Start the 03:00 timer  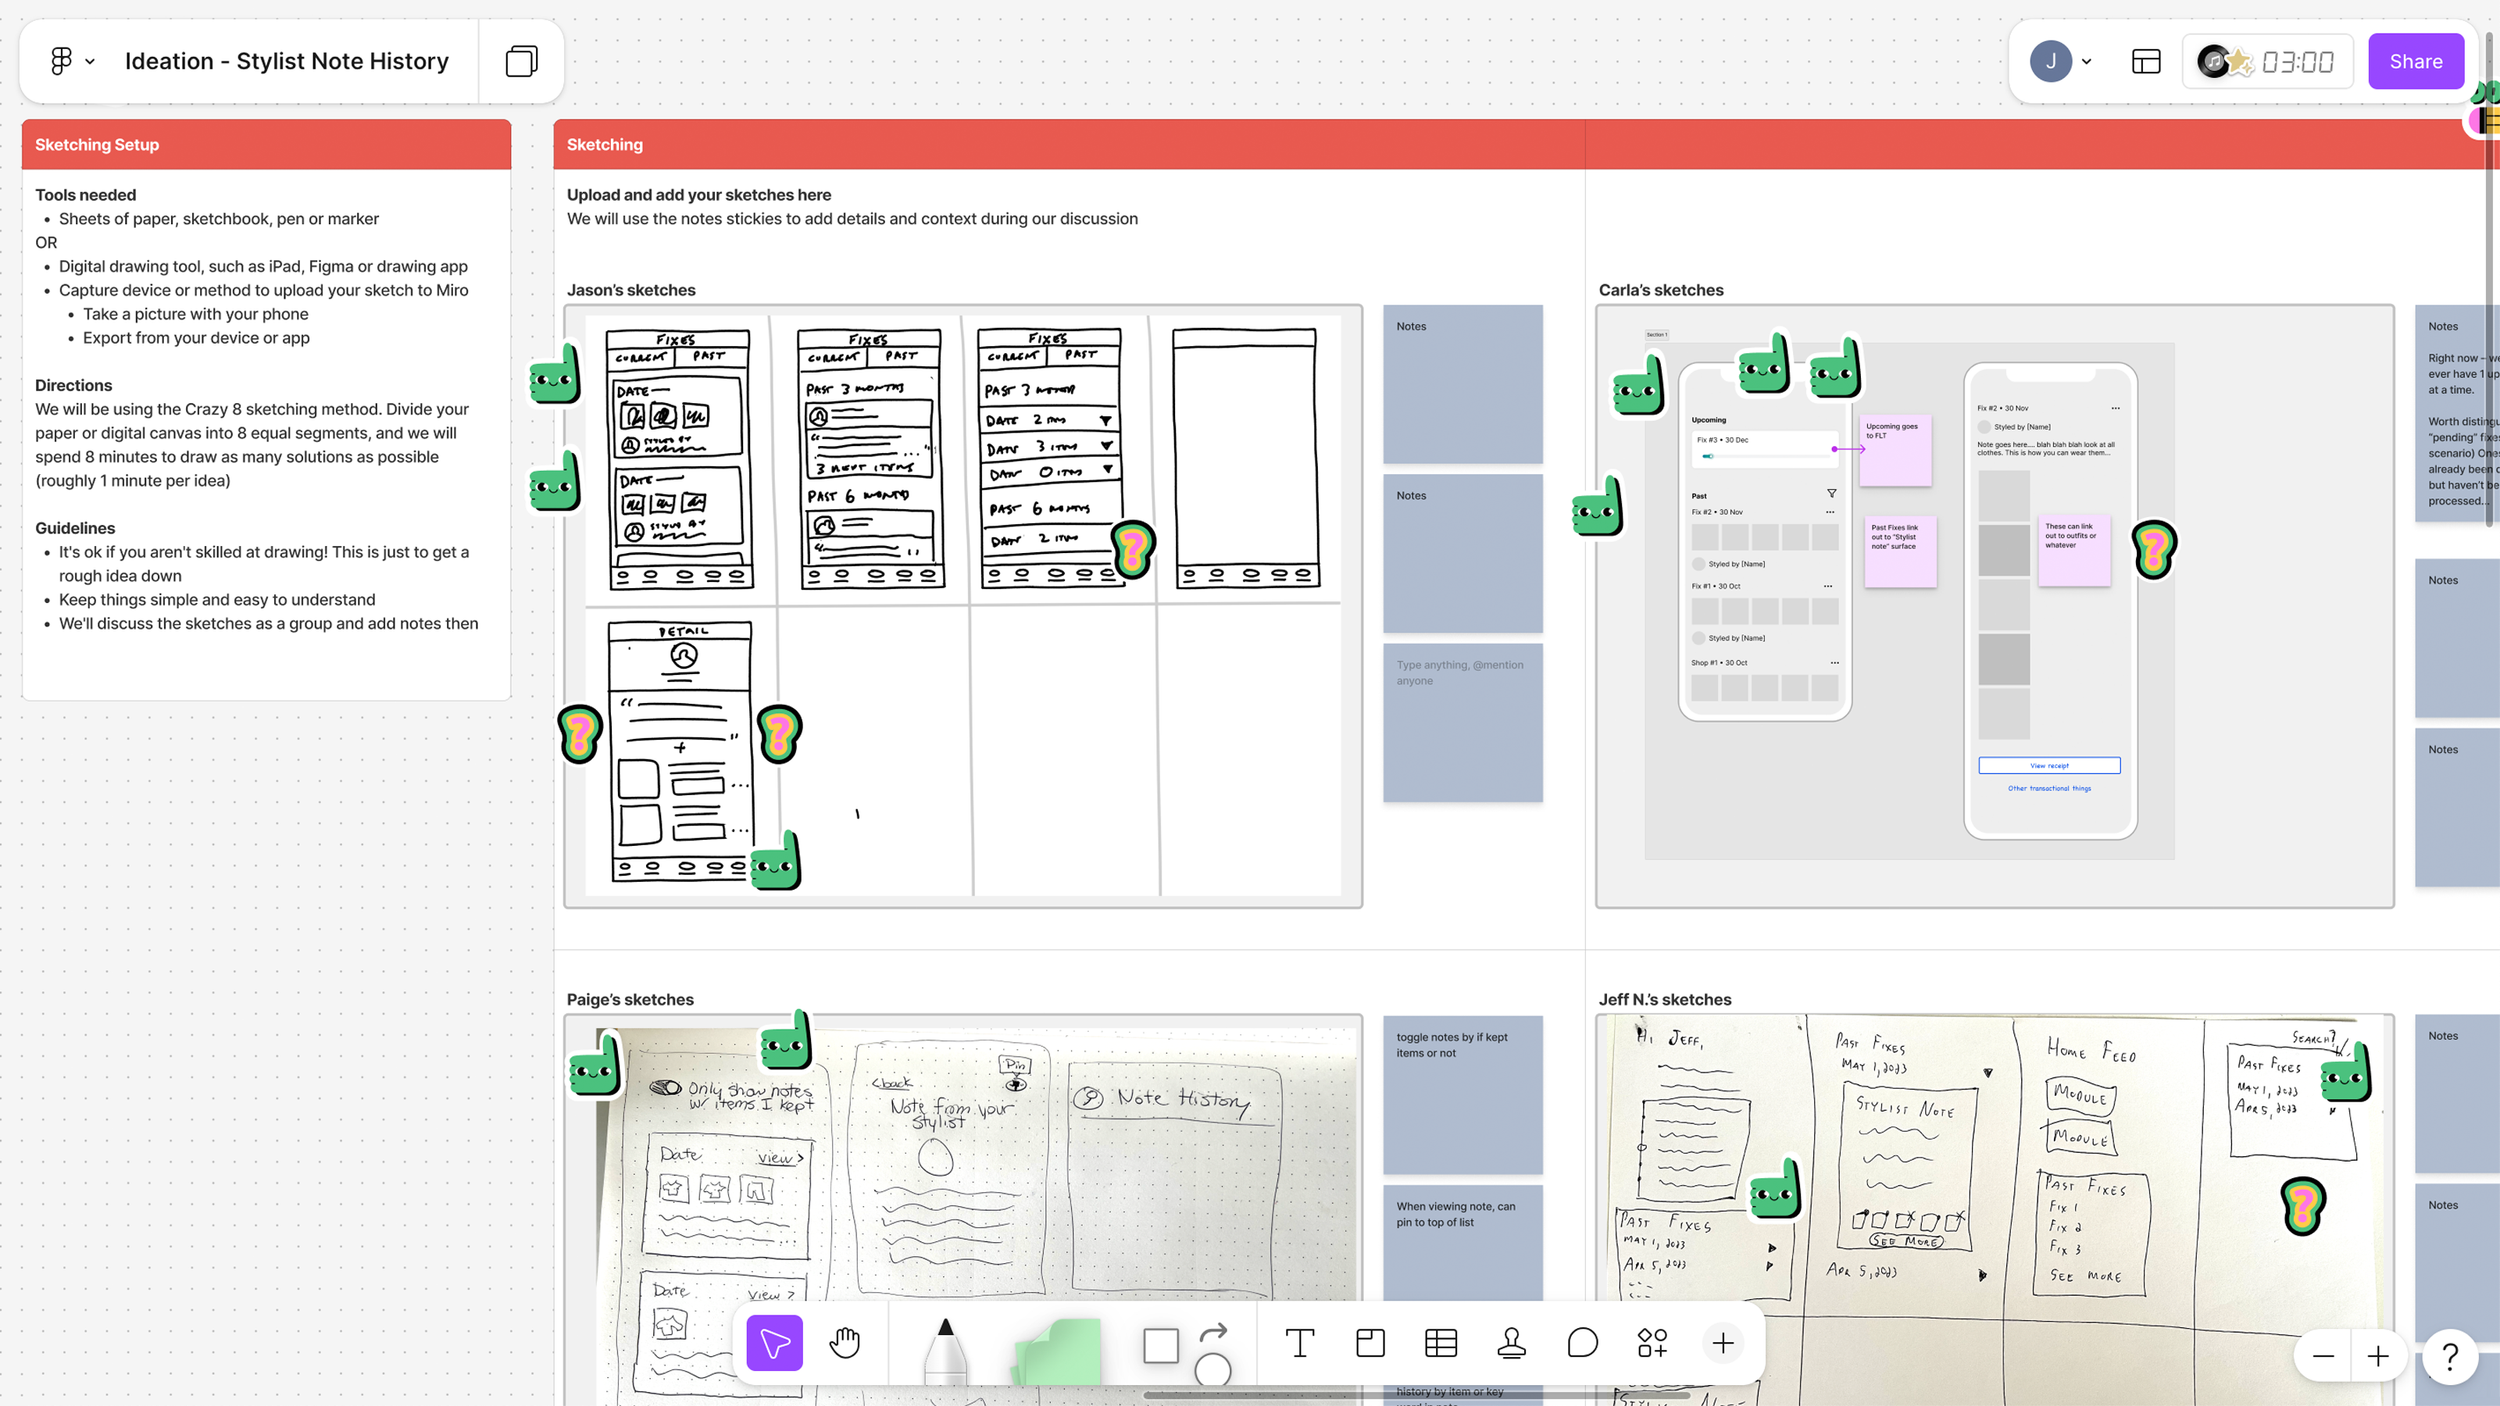point(2297,62)
